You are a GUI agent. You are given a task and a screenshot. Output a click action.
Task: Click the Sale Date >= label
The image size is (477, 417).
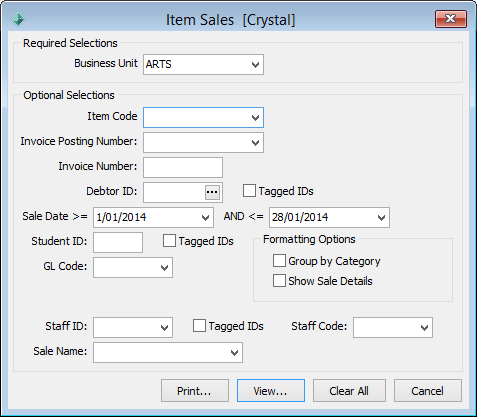click(55, 216)
